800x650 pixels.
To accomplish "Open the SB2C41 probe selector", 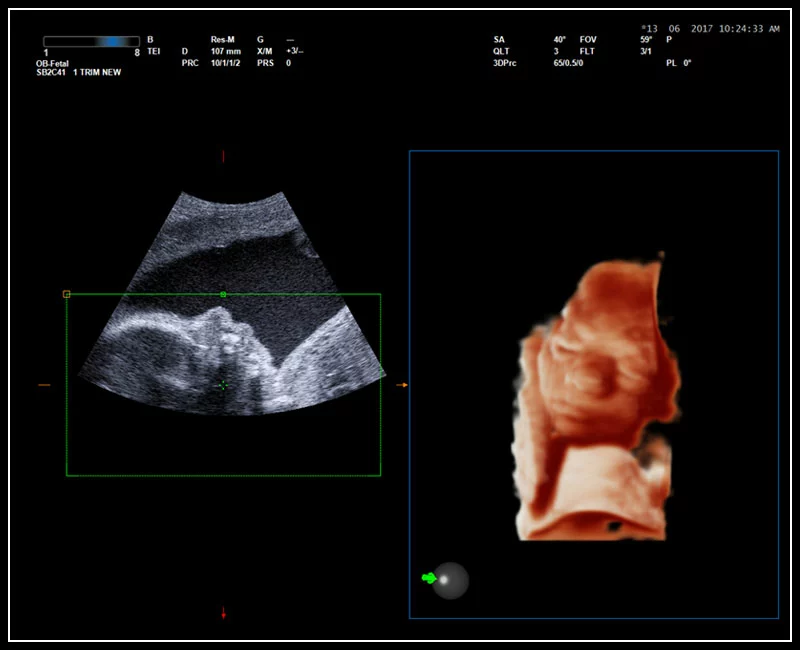I will [52, 73].
